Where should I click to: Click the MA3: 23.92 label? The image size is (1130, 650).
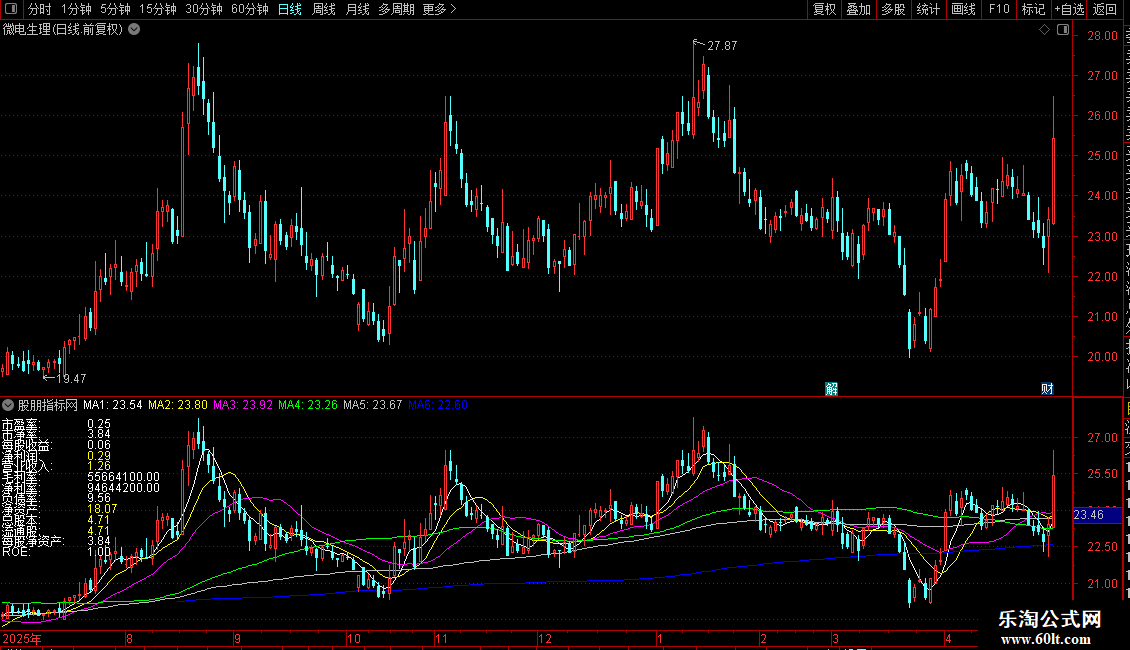243,405
